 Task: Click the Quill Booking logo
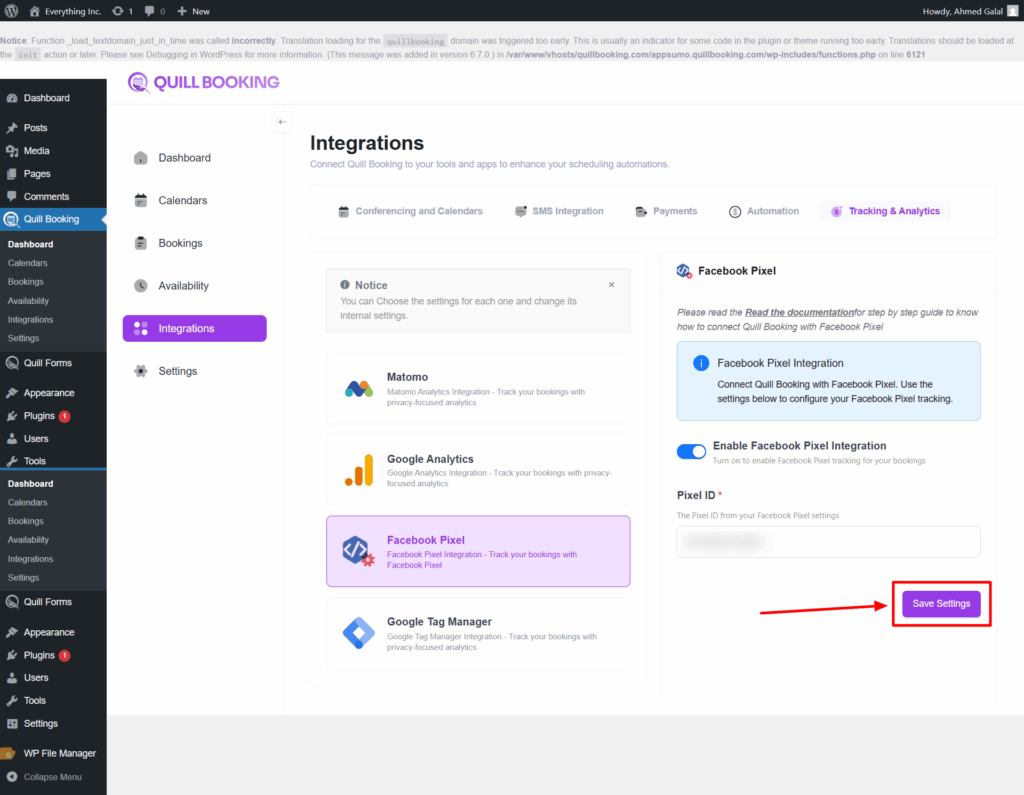coord(203,82)
